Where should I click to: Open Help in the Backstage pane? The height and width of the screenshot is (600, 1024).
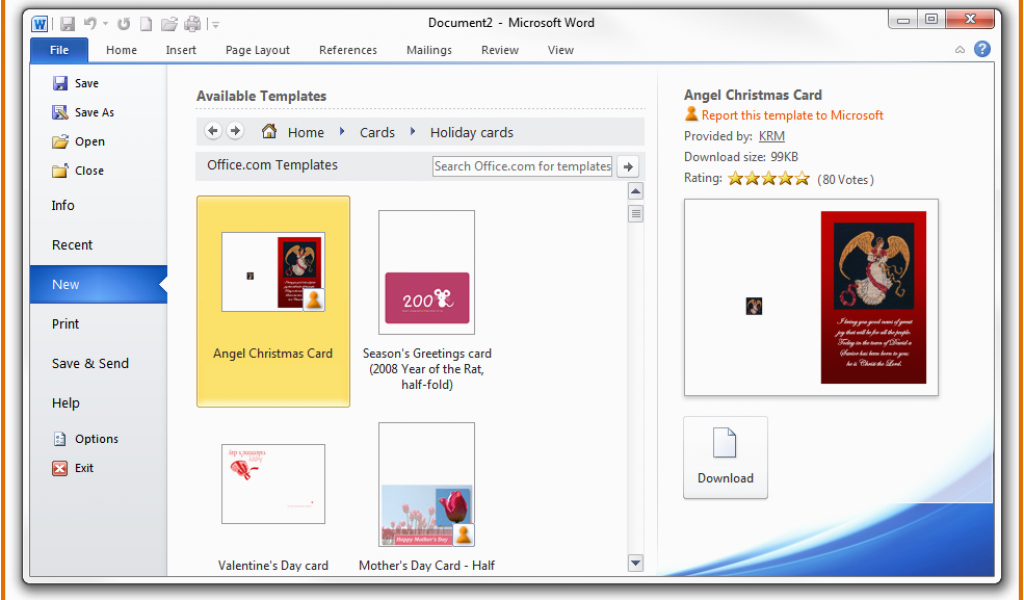(65, 403)
